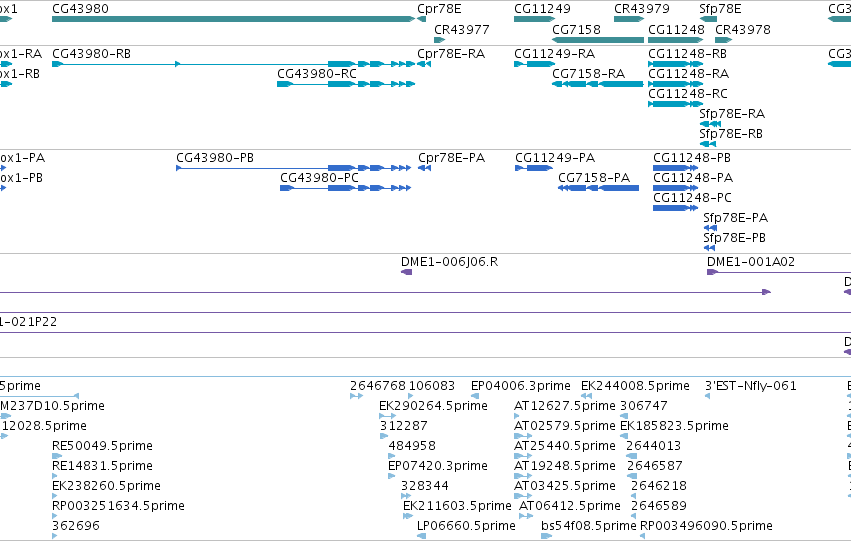Click the EP07420.3prime EST label

(x=437, y=466)
